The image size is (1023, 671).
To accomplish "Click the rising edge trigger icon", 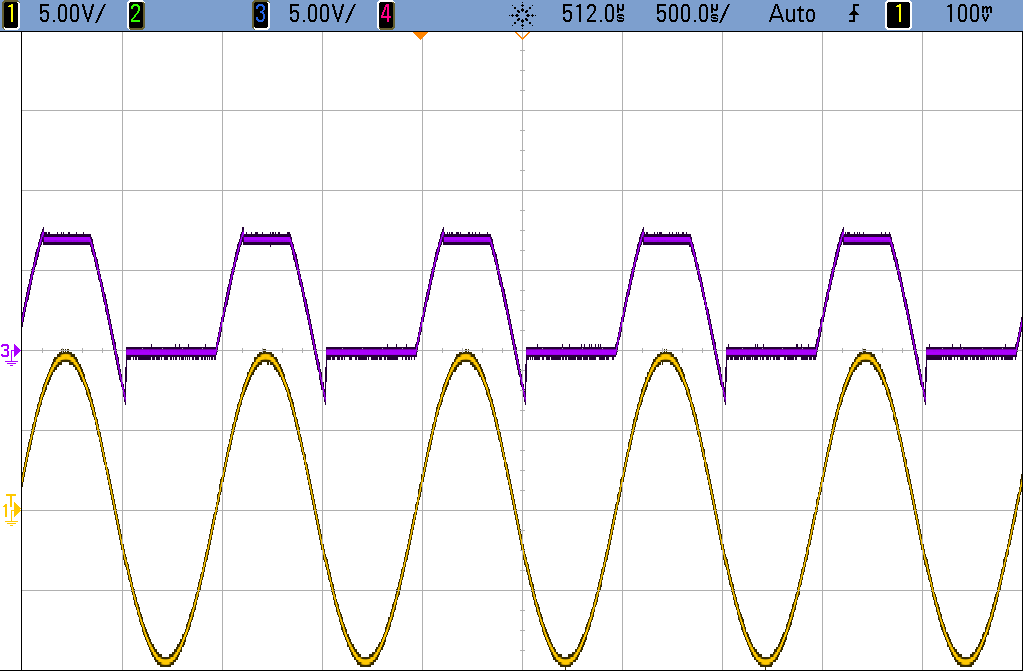I will tap(854, 14).
